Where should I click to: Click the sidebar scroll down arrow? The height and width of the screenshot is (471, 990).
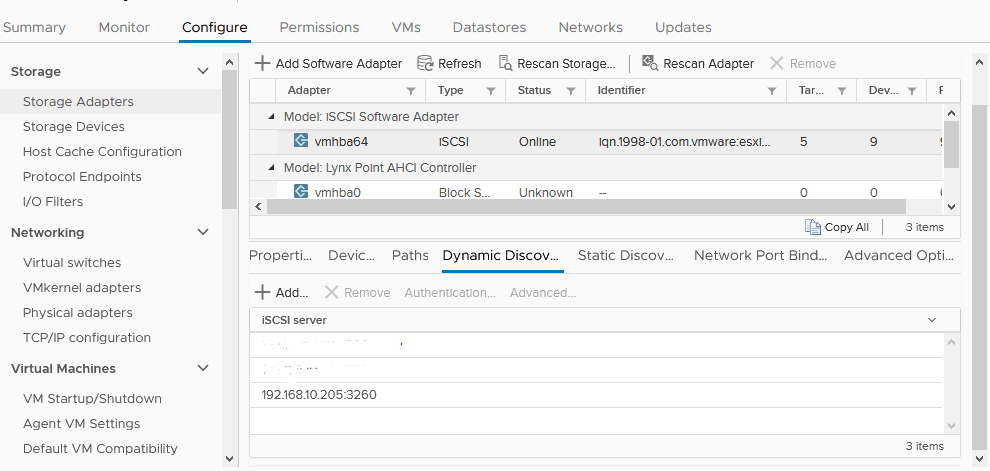[x=229, y=459]
